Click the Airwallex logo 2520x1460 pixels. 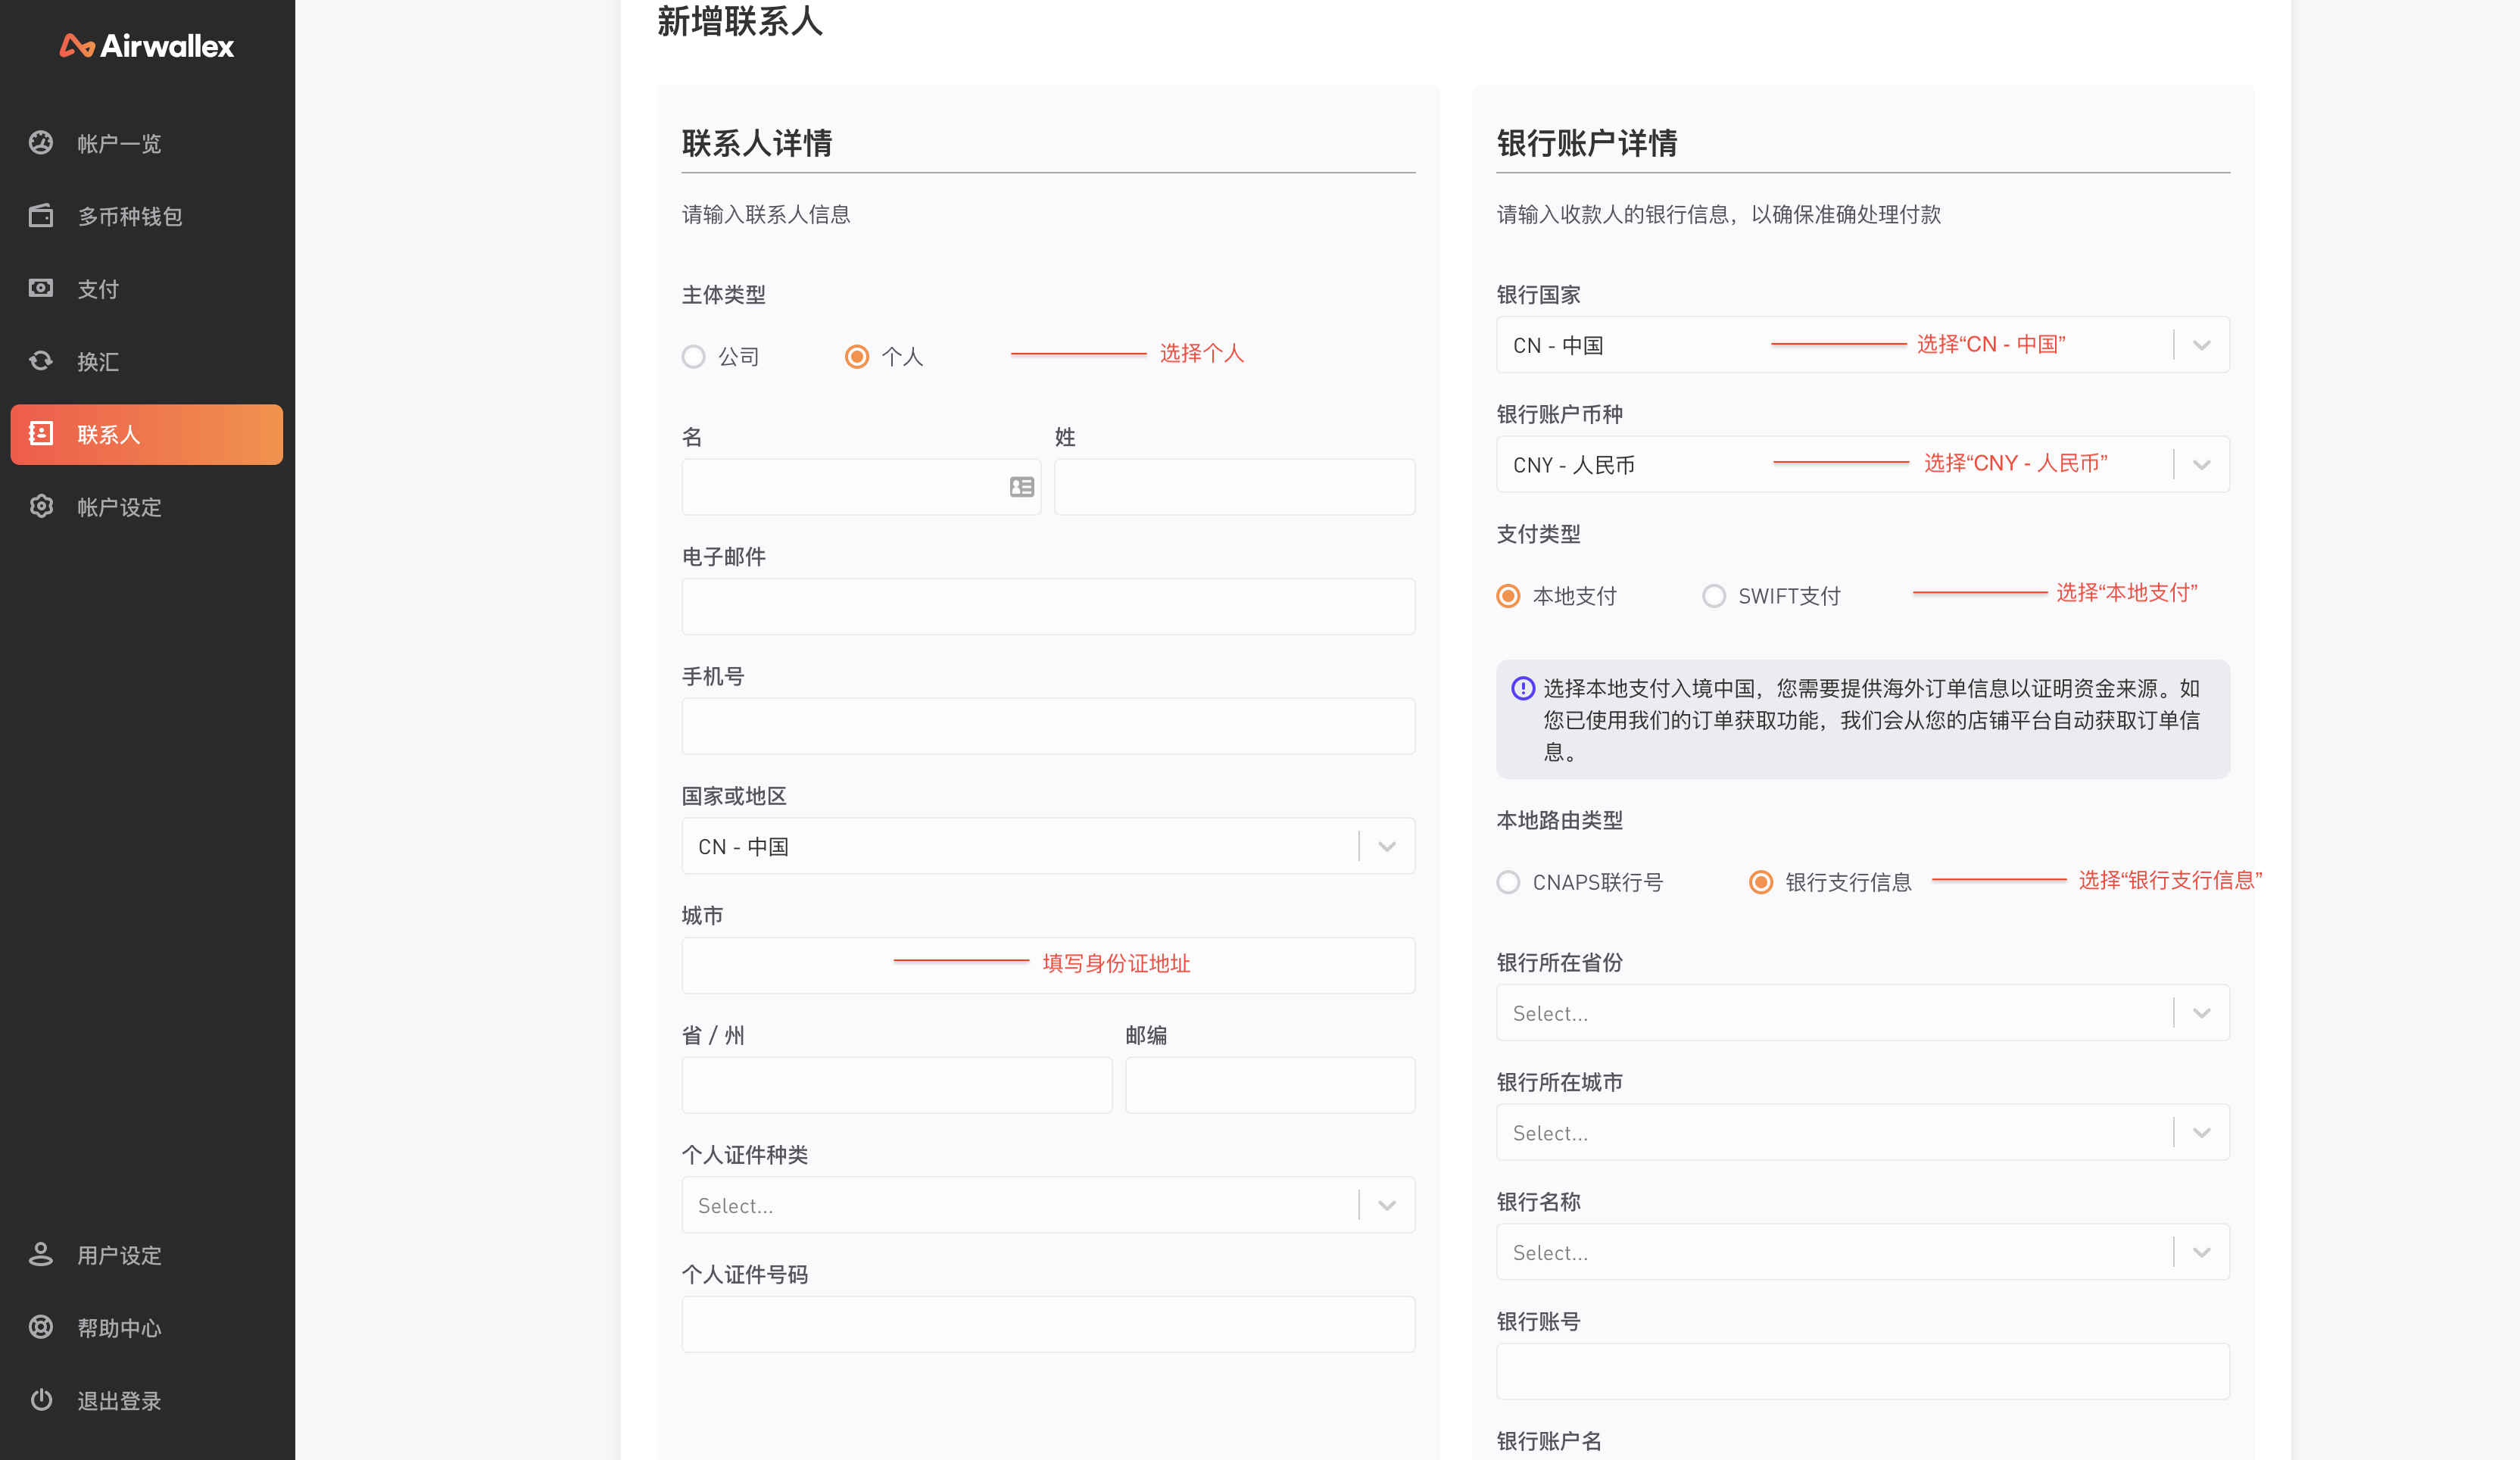point(146,46)
